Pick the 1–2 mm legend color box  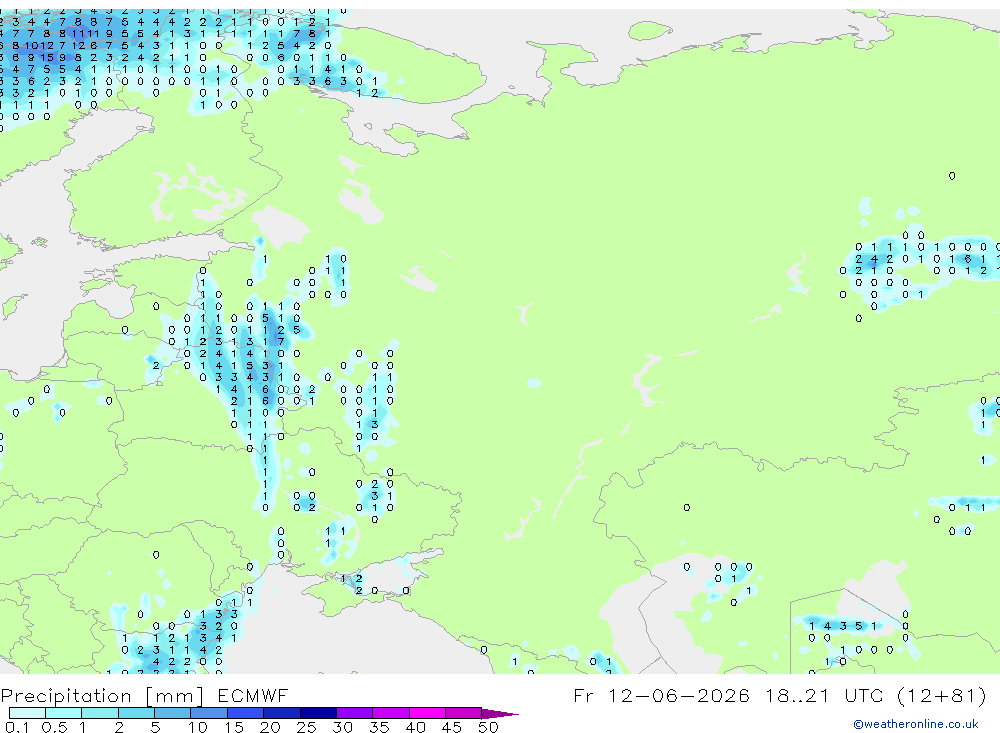pos(100,713)
